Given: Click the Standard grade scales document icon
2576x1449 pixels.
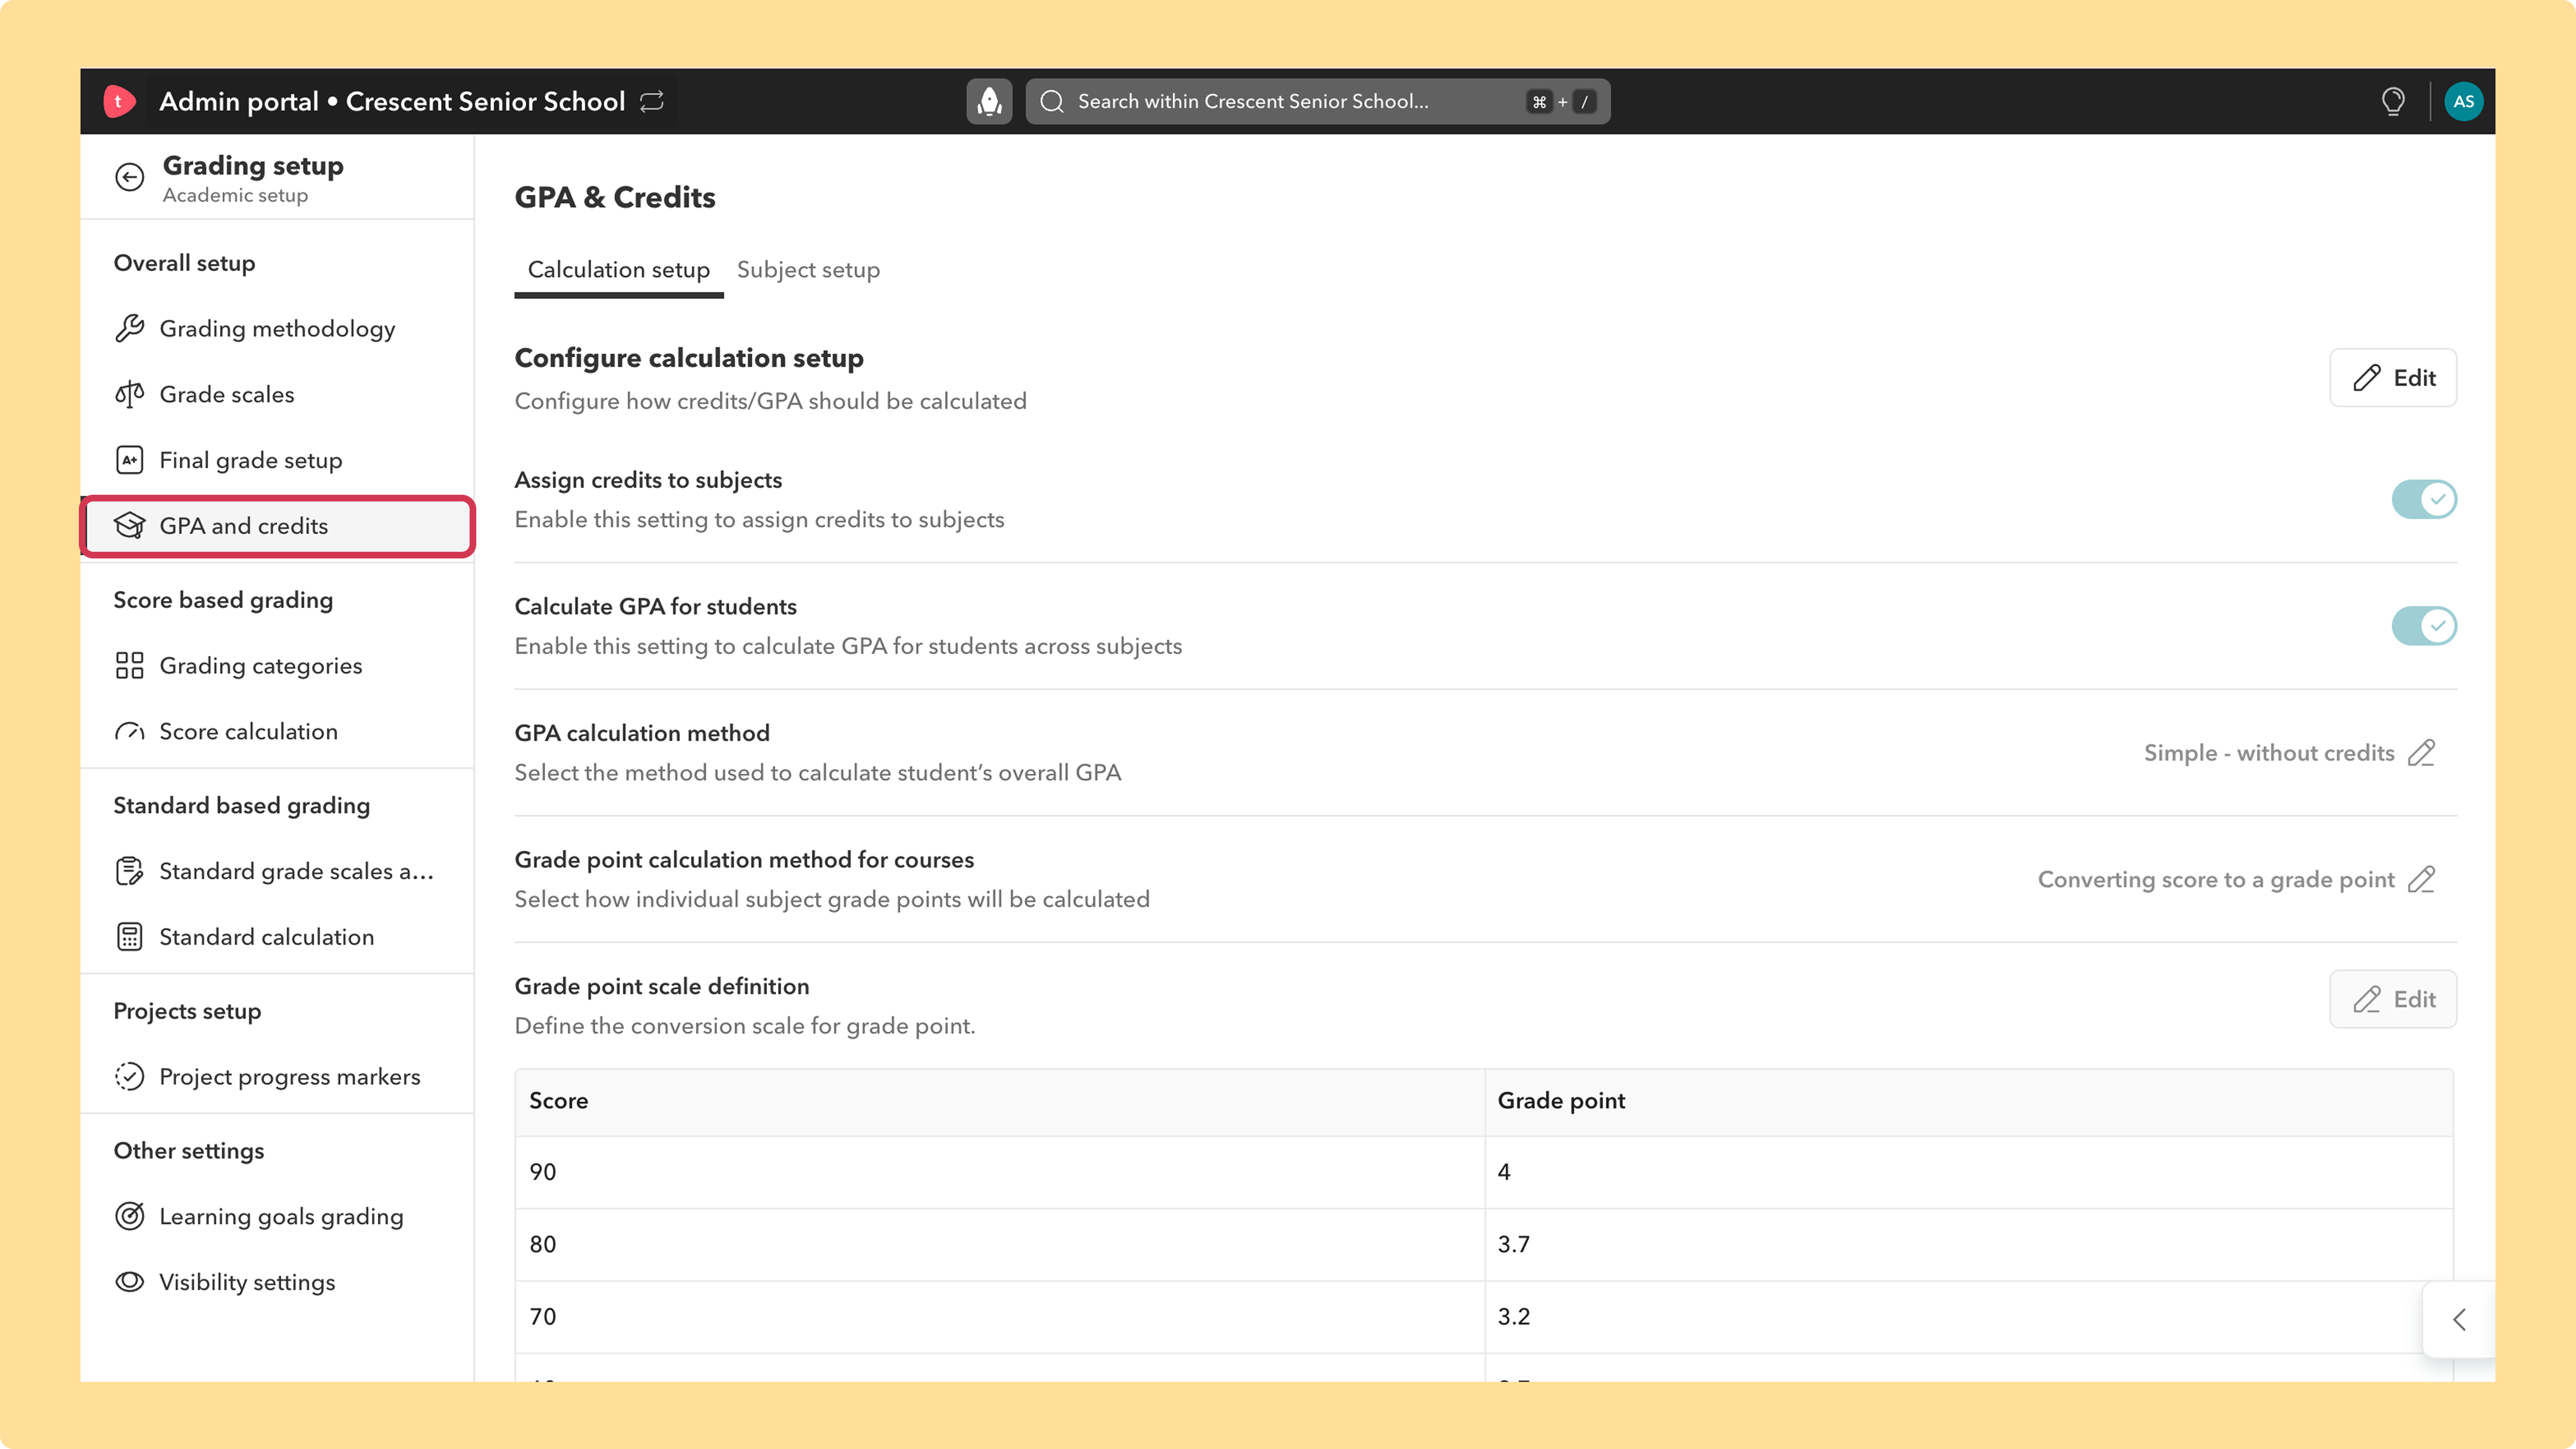Looking at the screenshot, I should click(129, 871).
